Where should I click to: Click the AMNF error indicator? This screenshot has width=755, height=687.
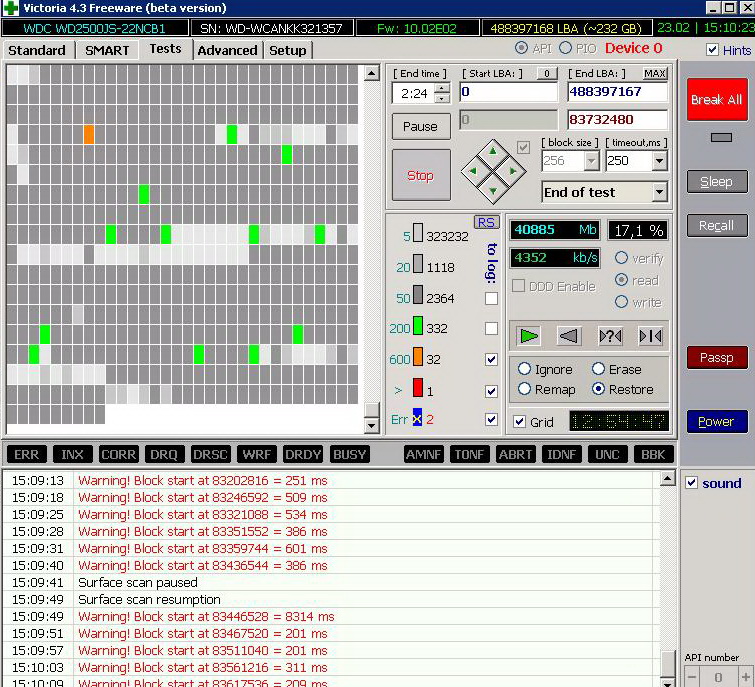pos(423,454)
